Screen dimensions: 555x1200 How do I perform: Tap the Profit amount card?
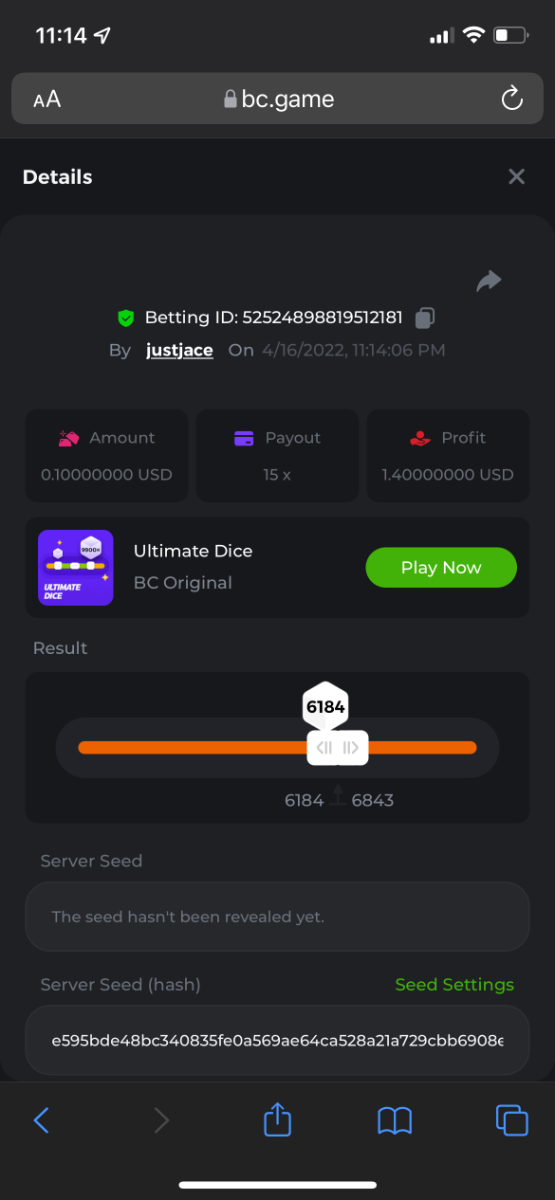click(448, 455)
